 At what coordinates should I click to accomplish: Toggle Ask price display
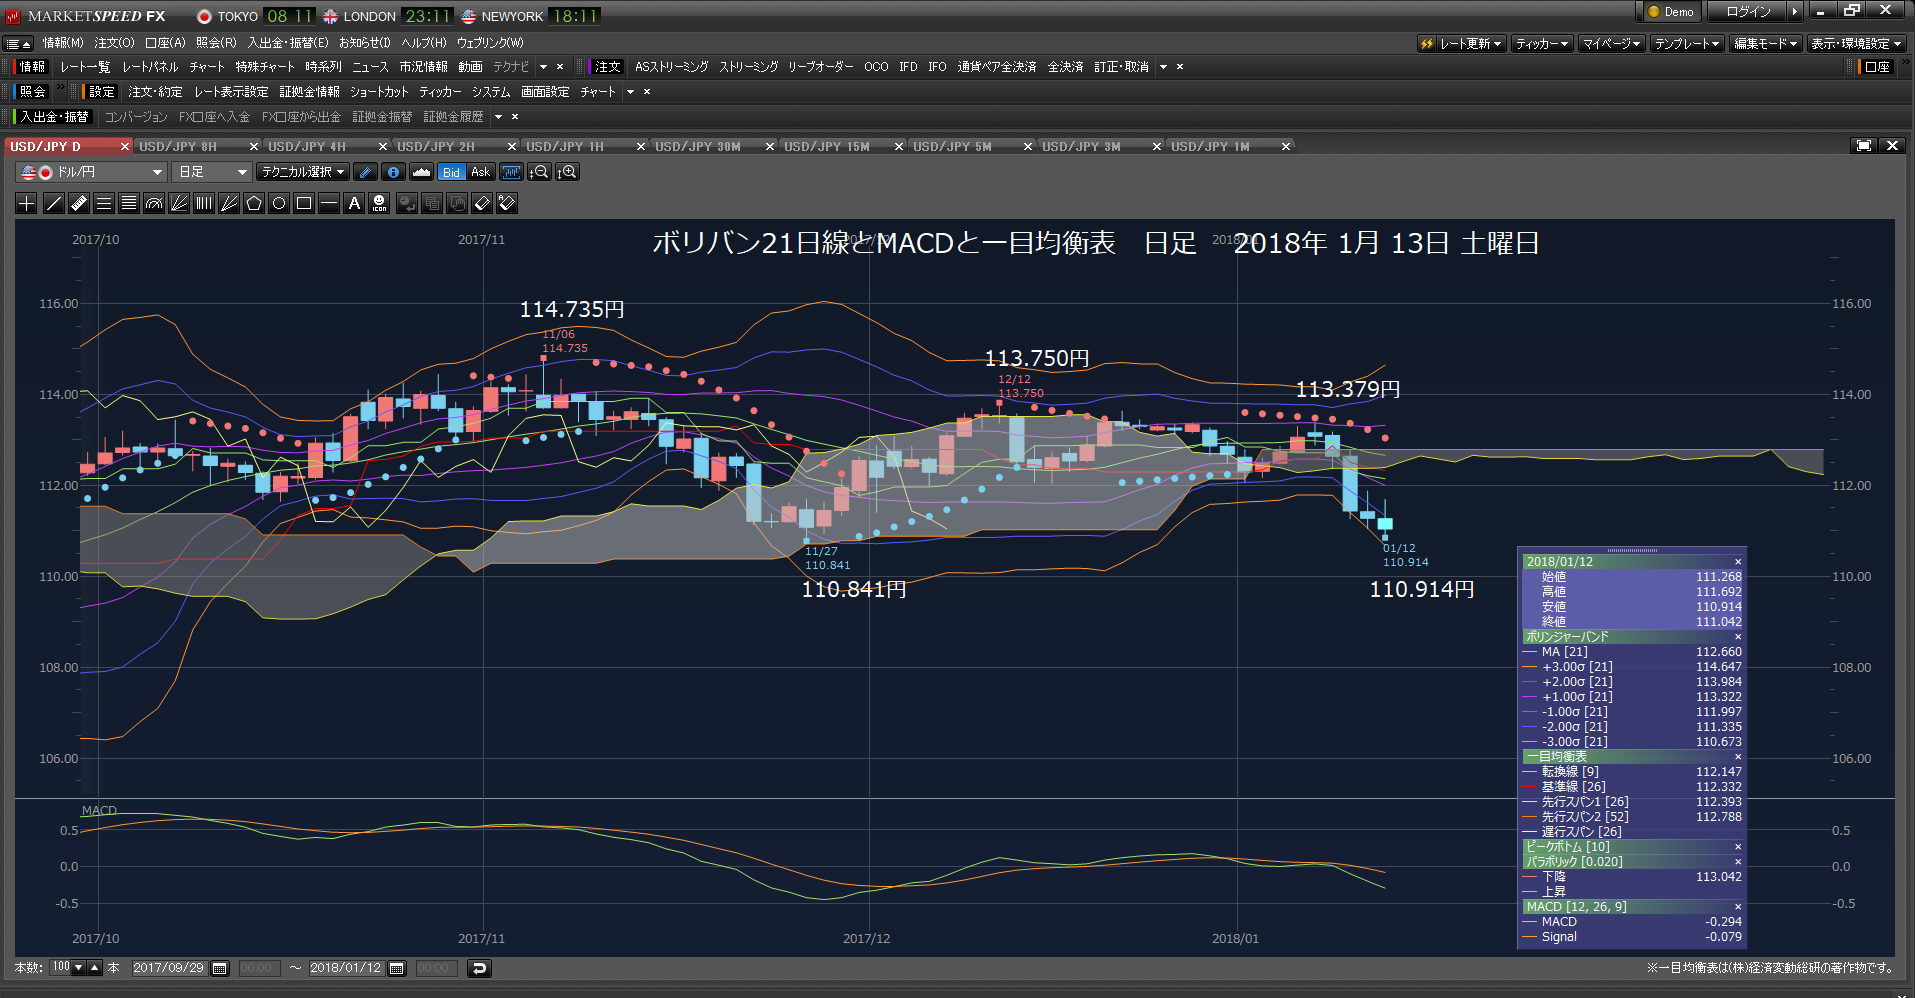pos(481,172)
